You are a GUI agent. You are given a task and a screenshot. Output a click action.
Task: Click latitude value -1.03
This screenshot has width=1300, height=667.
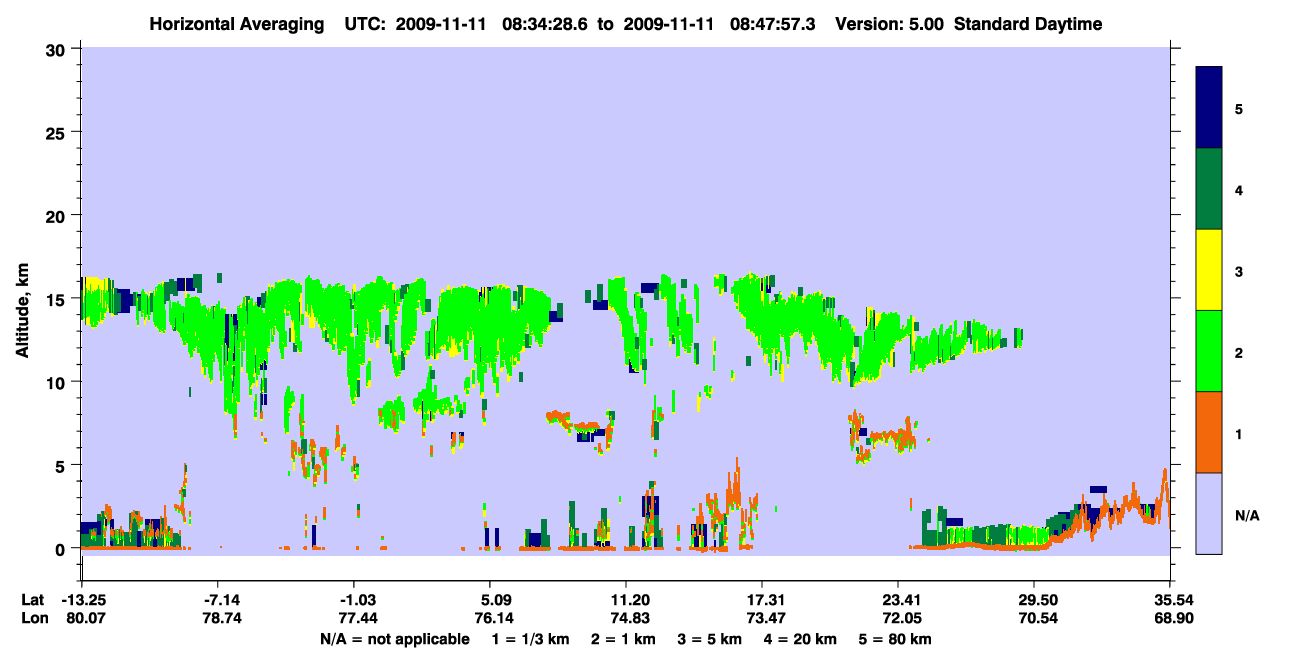(357, 600)
